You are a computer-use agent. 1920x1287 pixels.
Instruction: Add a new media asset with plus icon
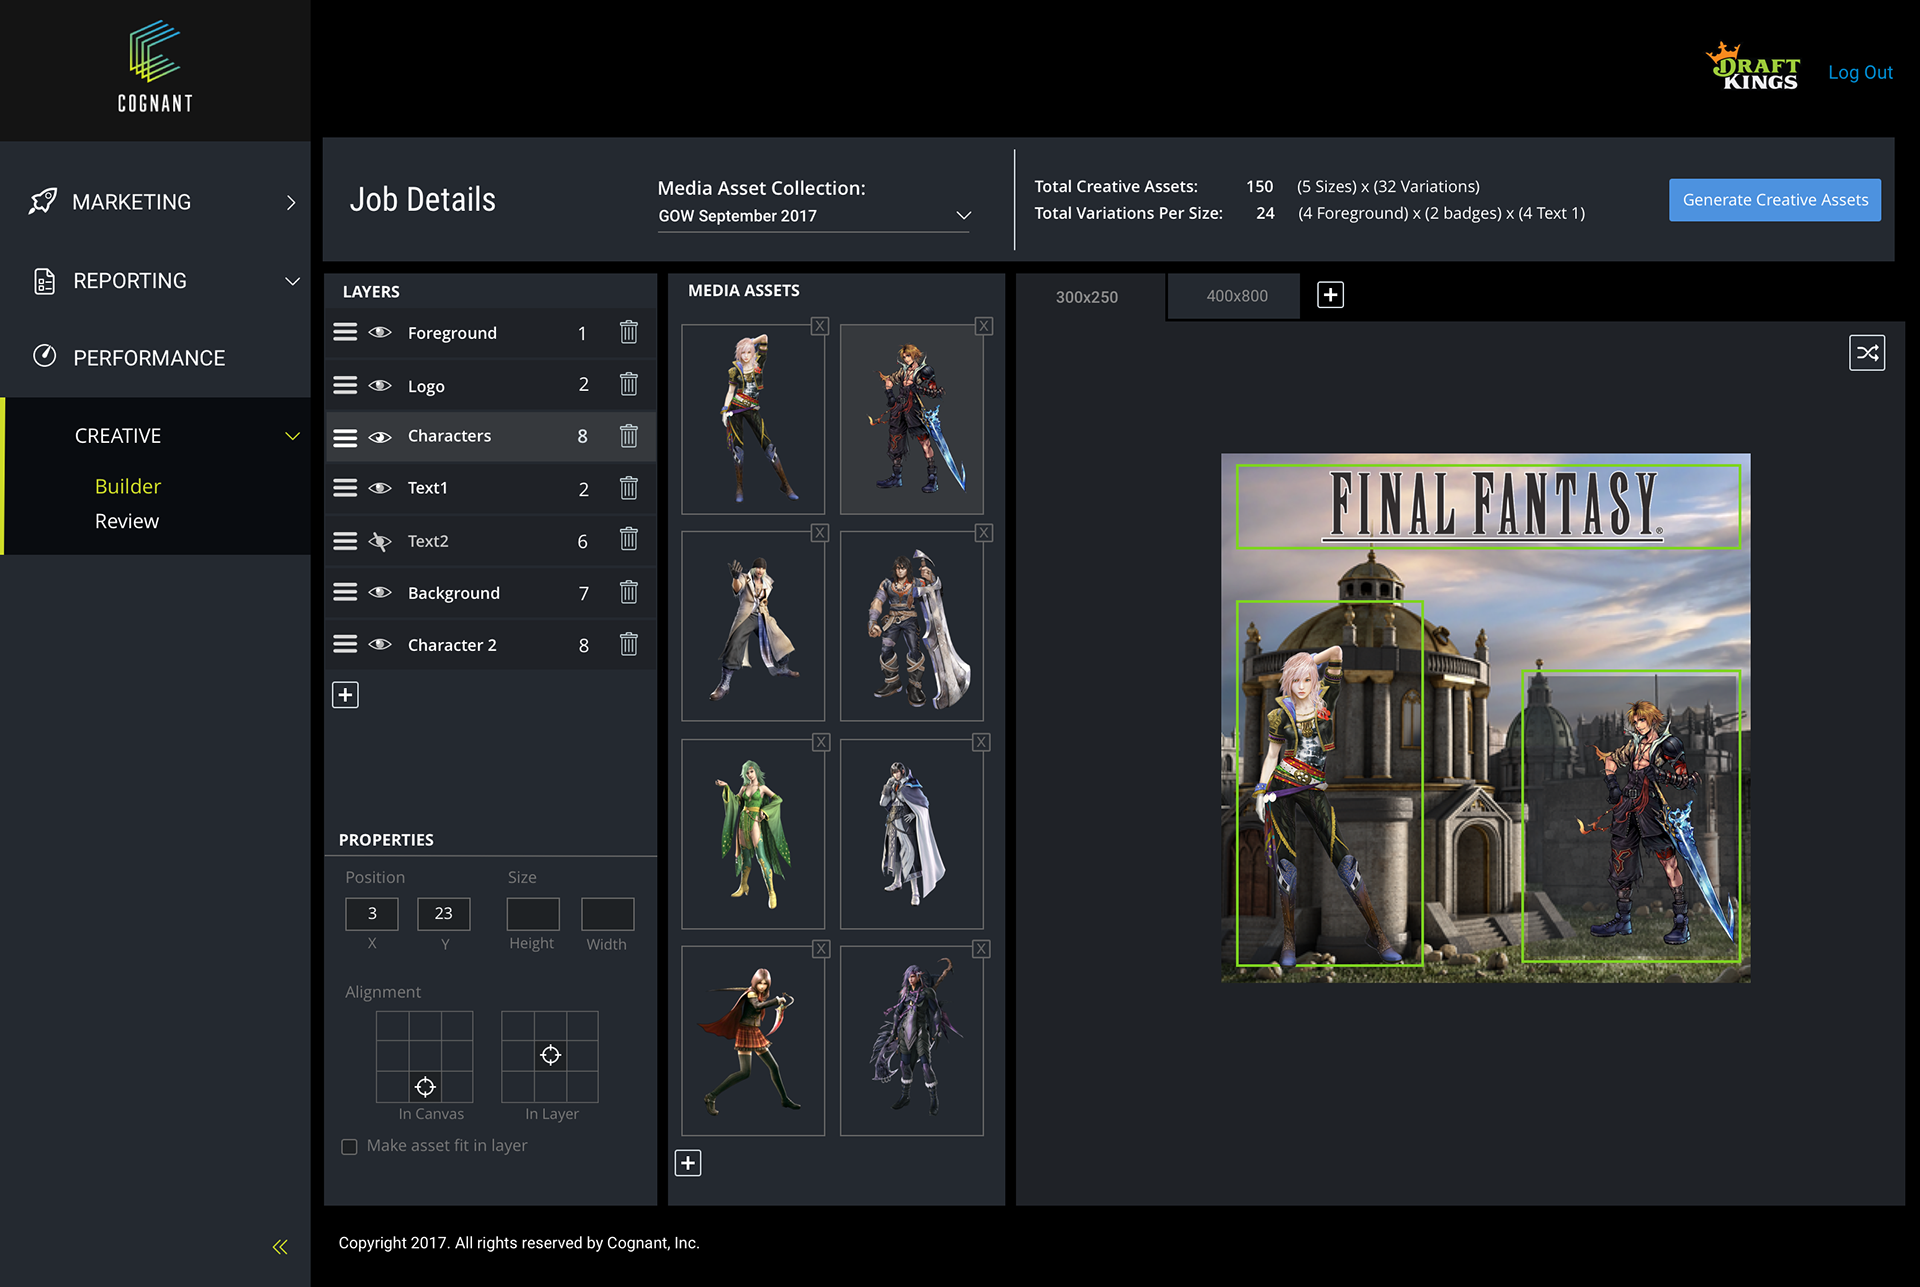pyautogui.click(x=688, y=1163)
